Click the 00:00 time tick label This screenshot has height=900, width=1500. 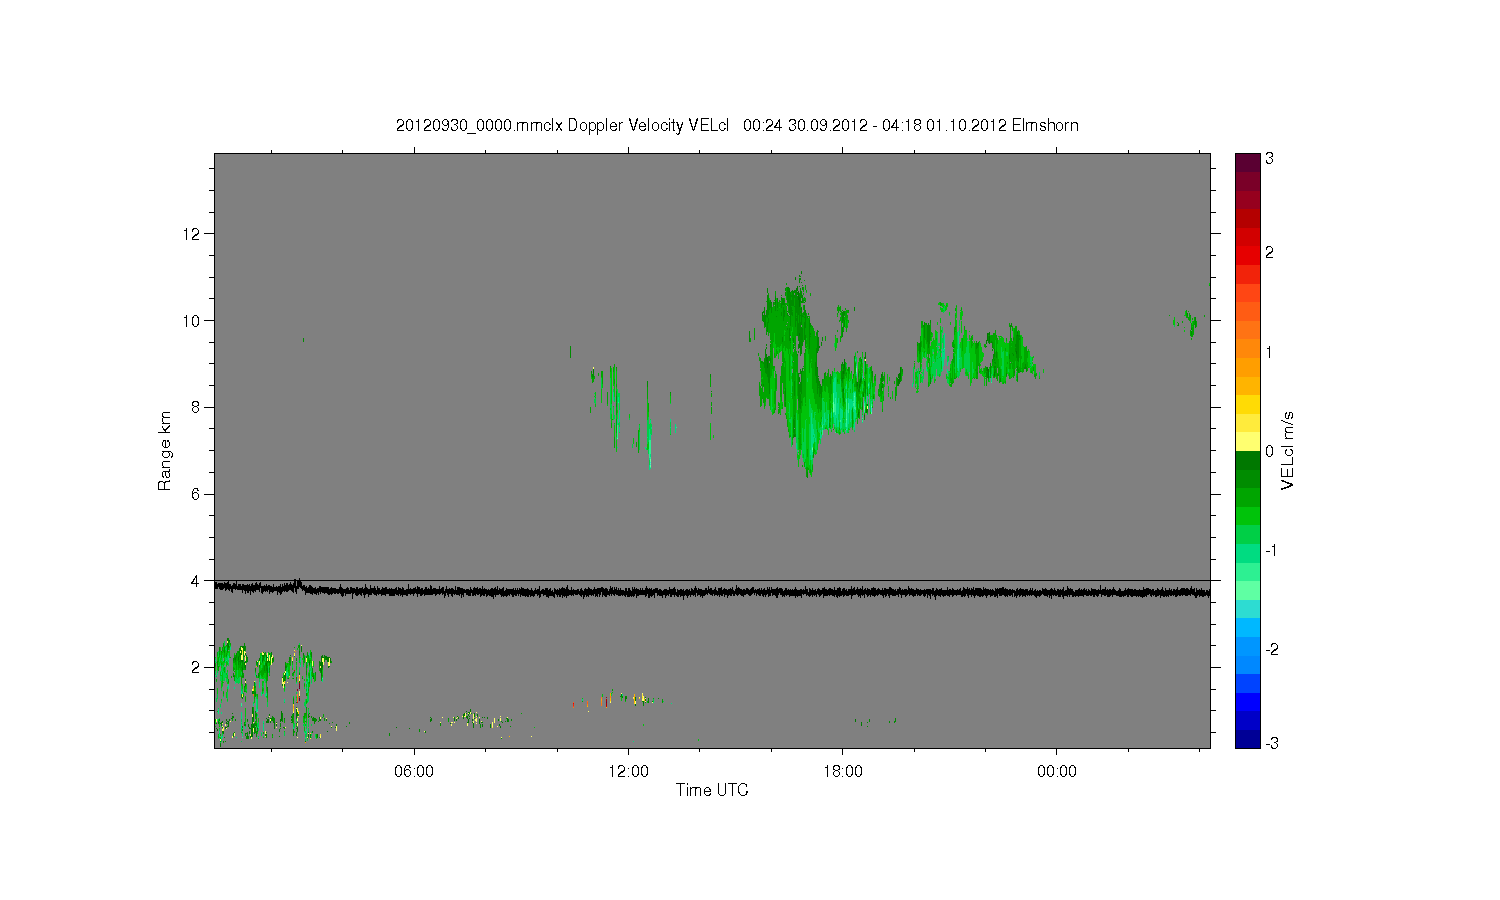coord(1057,772)
